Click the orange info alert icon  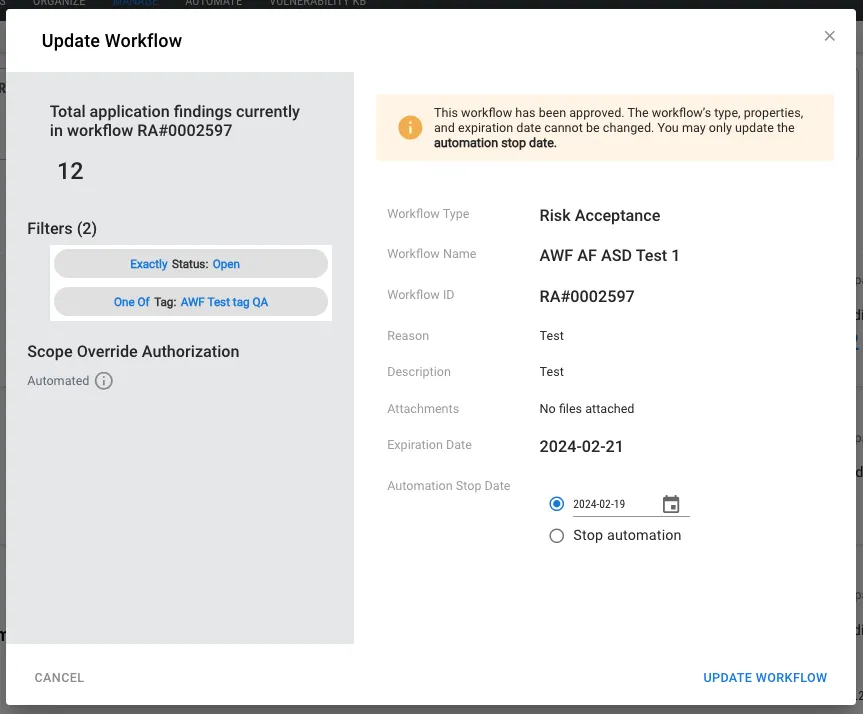pyautogui.click(x=410, y=128)
